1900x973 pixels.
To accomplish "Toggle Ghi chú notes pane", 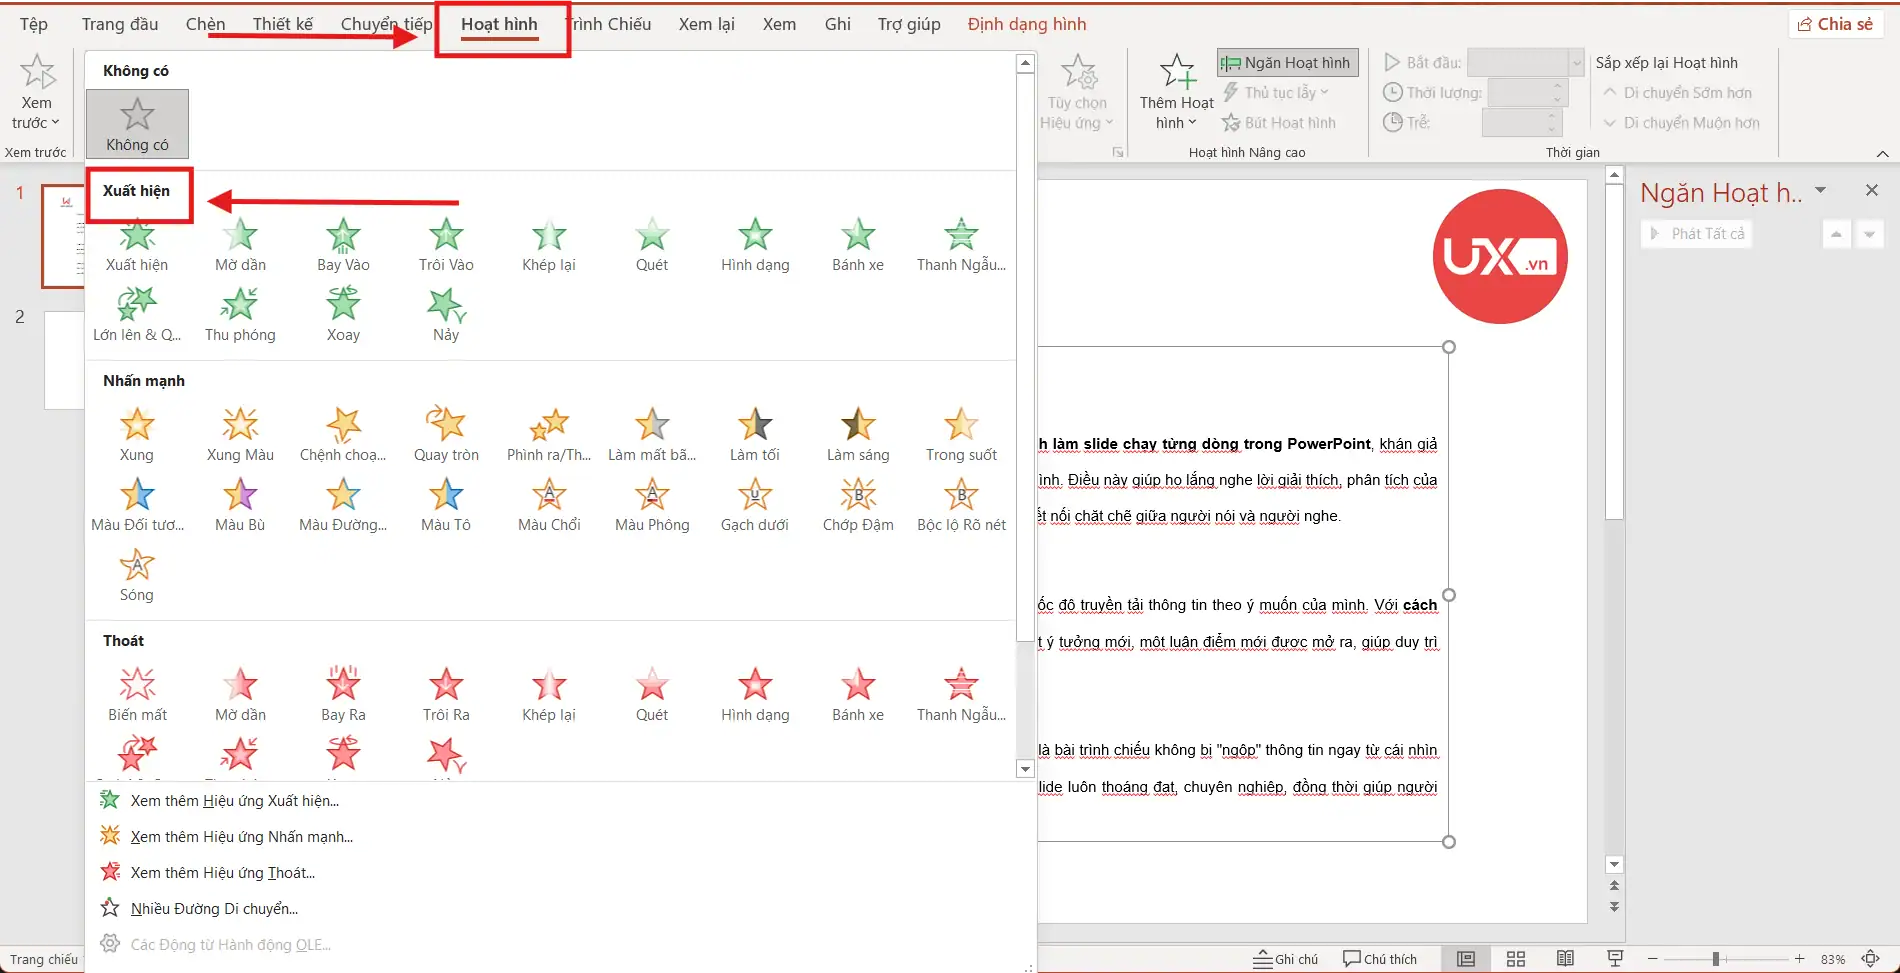I will click(1286, 958).
